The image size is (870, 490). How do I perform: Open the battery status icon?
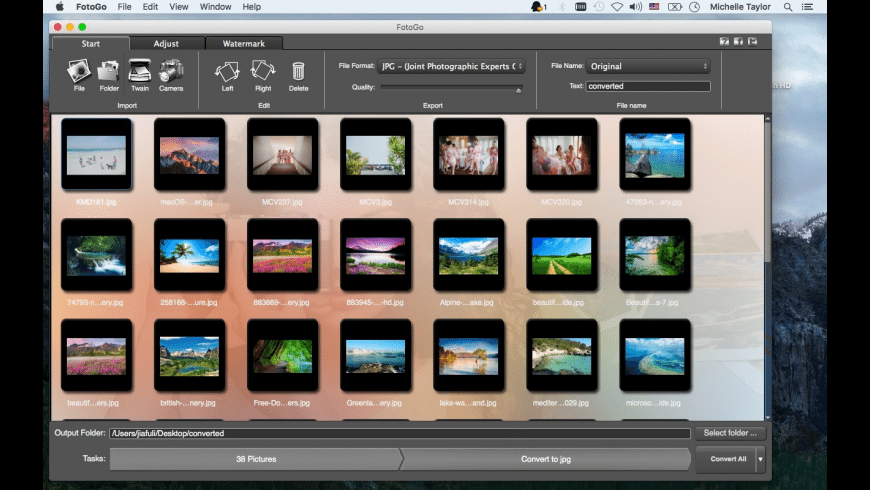pos(674,7)
